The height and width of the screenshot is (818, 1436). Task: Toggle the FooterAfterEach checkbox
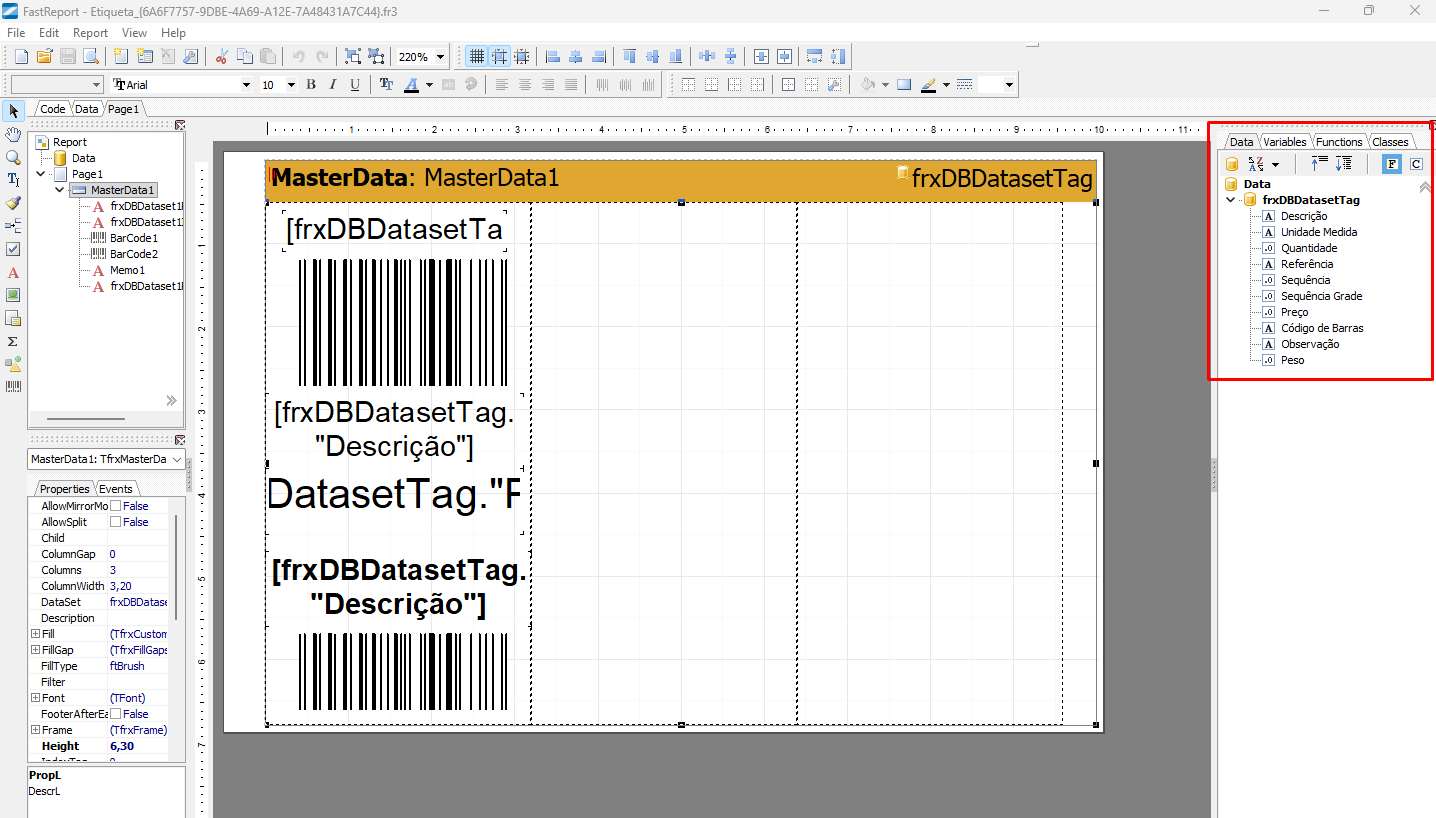pyautogui.click(x=115, y=714)
